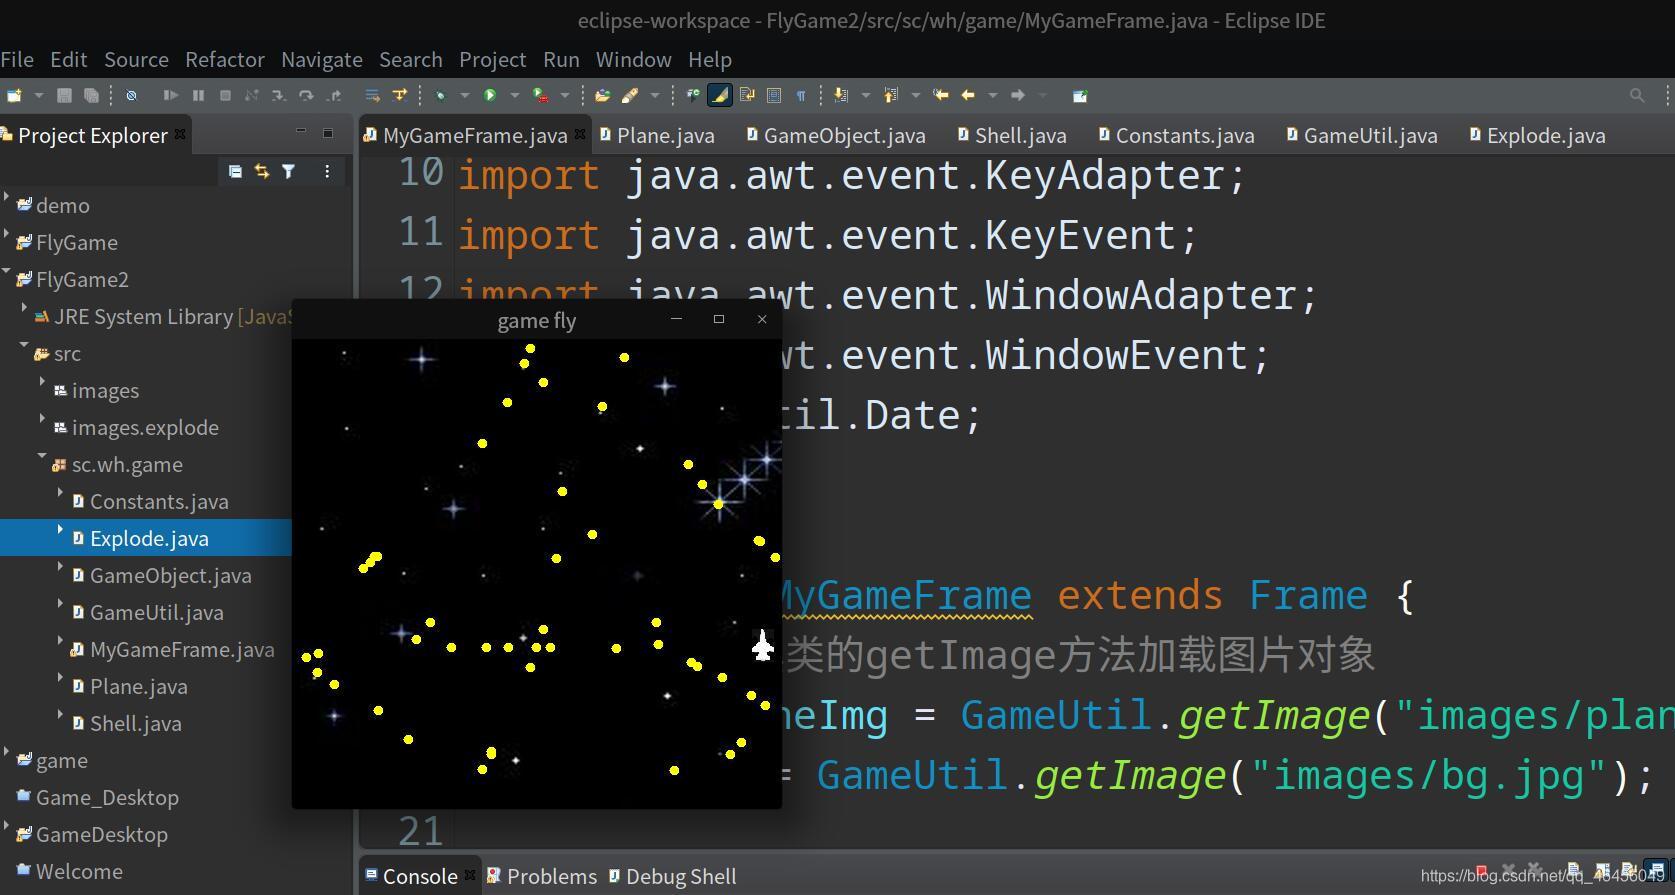This screenshot has width=1675, height=895.
Task: Open the Problems view tab
Action: 542,876
